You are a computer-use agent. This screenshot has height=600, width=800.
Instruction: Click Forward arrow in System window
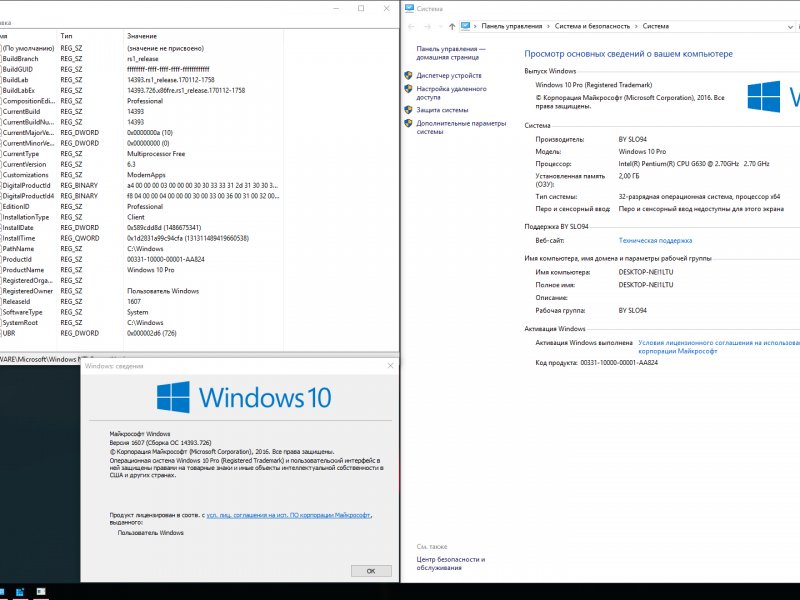tap(428, 26)
